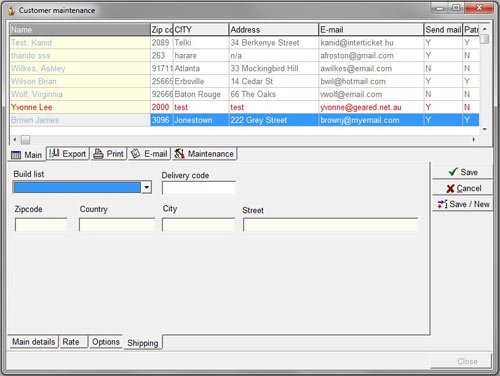Click the yvonne@geared.net.au email cell
This screenshot has width=500, height=376.
point(371,107)
